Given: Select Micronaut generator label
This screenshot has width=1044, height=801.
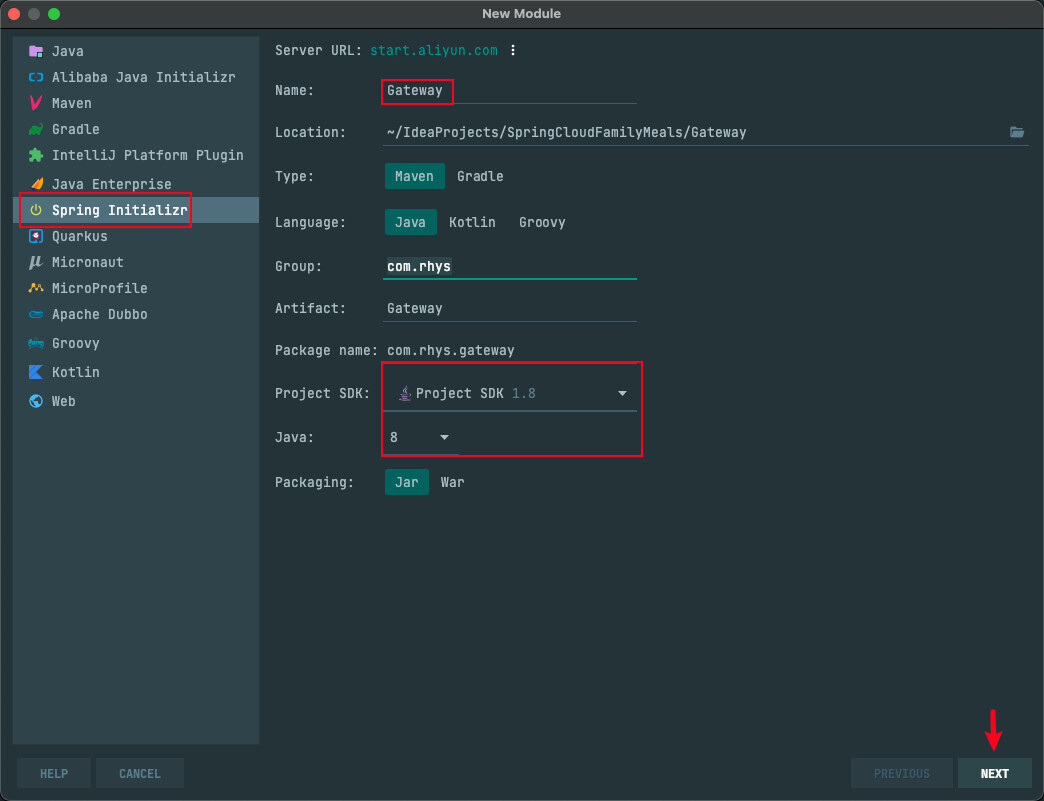Looking at the screenshot, I should [x=88, y=262].
